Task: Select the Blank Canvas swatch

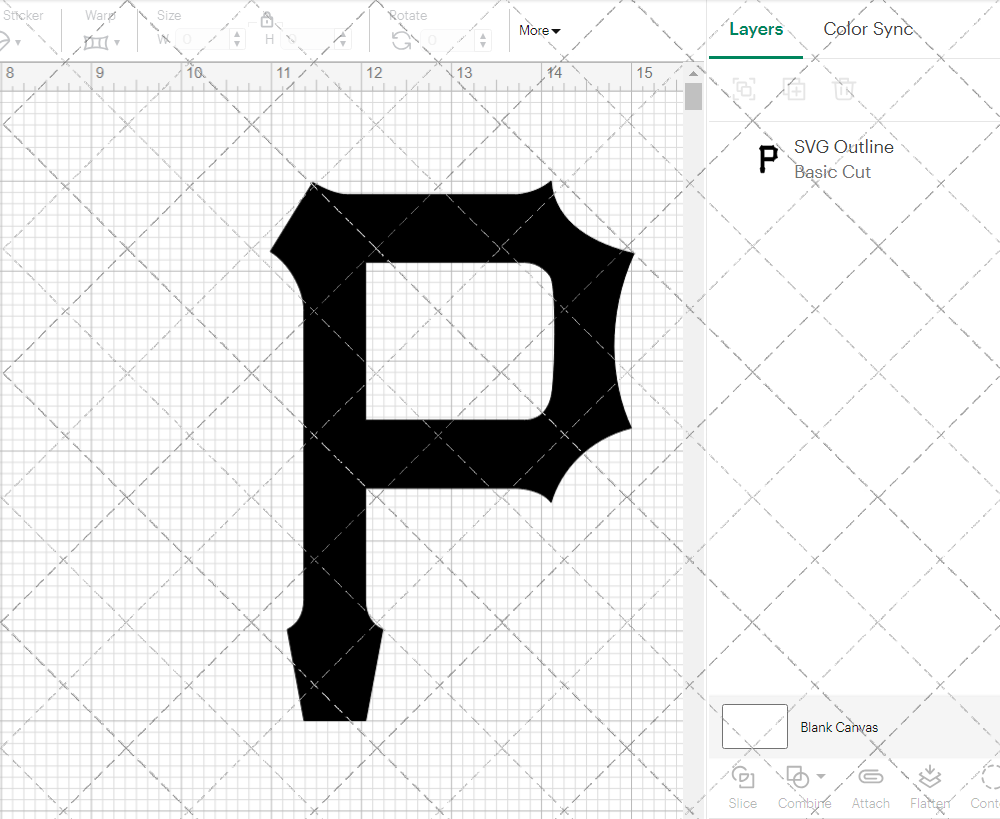Action: 754,727
